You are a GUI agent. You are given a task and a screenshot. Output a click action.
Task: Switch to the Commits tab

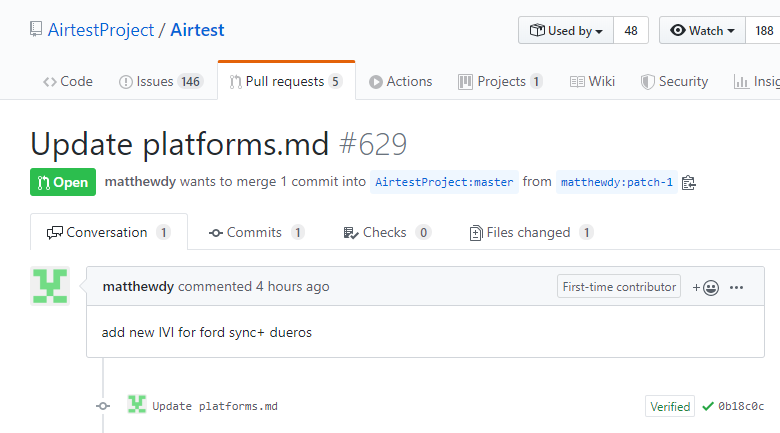click(x=256, y=233)
